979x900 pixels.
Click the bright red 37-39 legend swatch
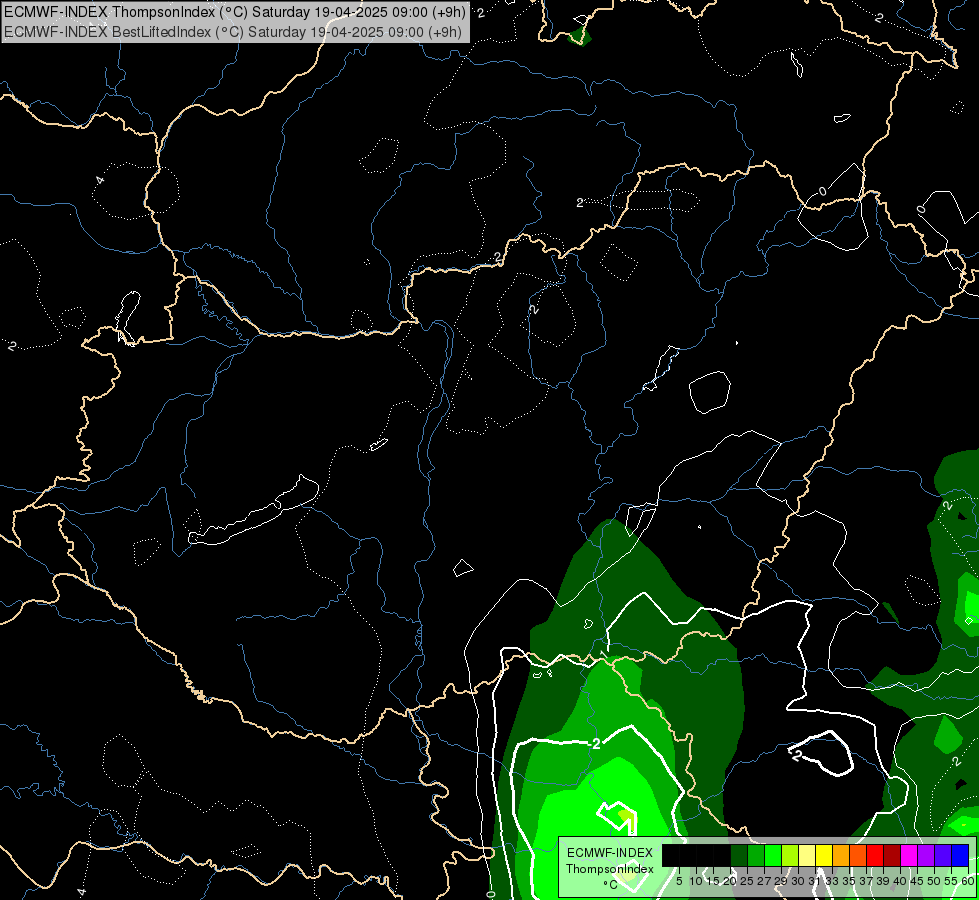point(875,855)
